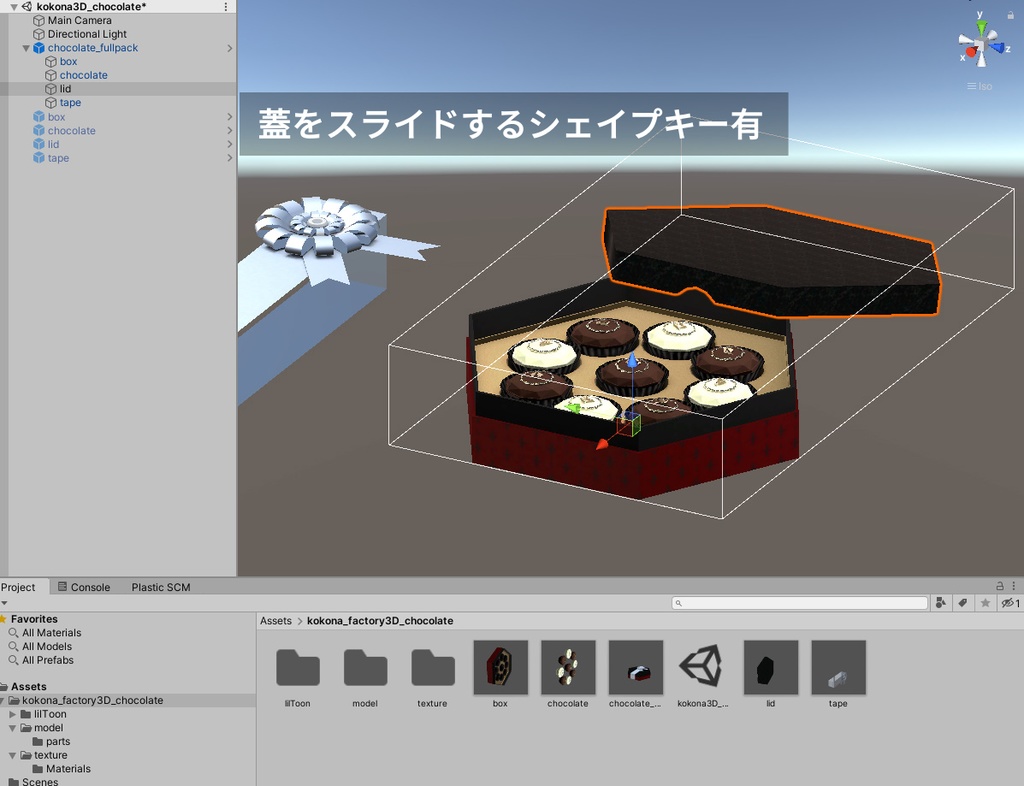
Task: Open the Project panel three-dot menu
Action: pyautogui.click(x=1013, y=586)
